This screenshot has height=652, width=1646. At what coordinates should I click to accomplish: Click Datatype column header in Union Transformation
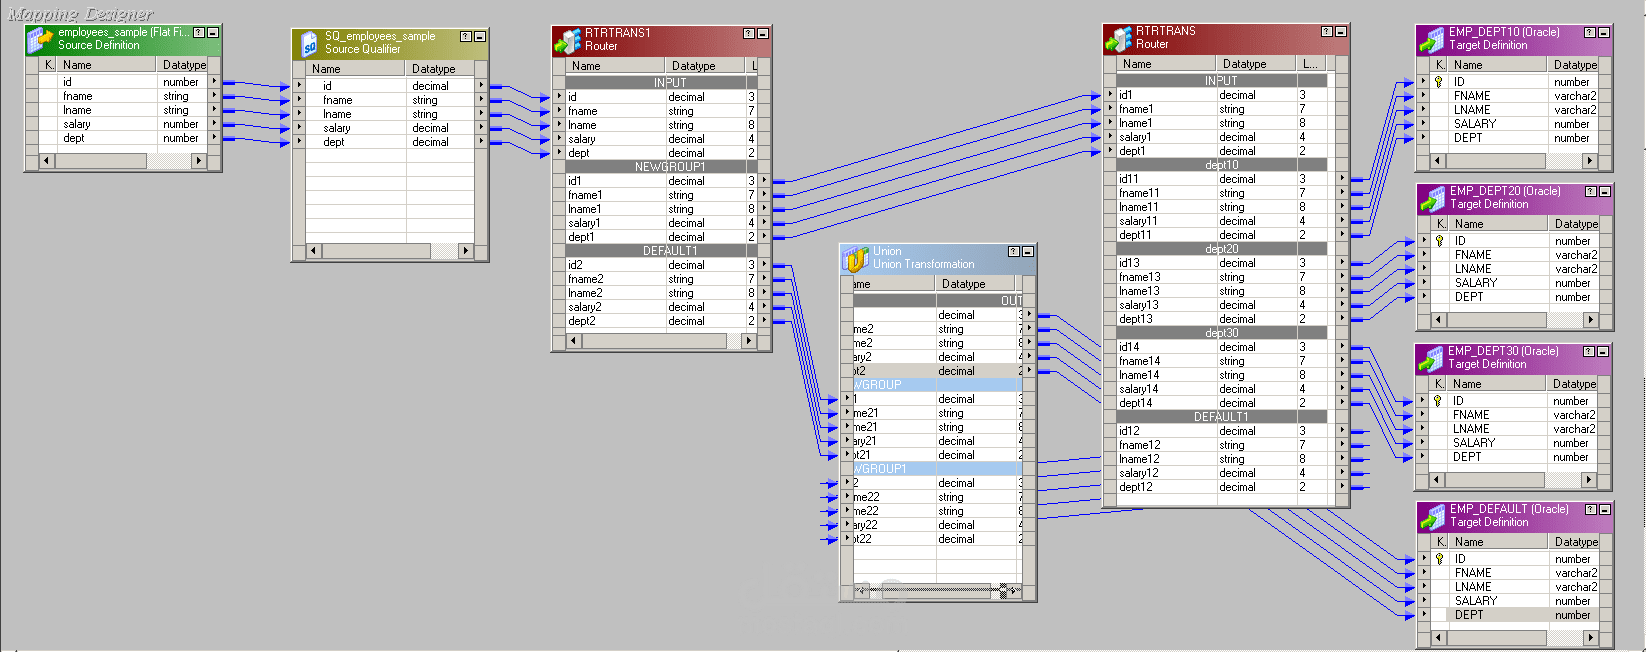[976, 284]
